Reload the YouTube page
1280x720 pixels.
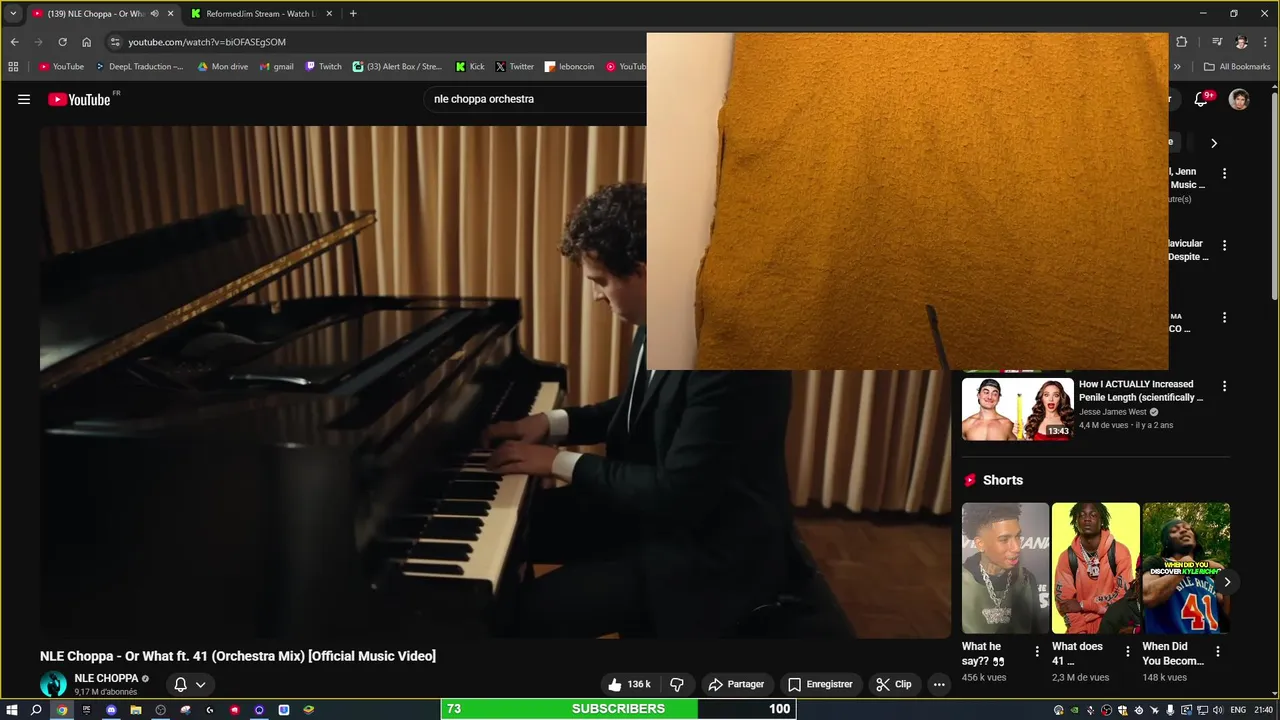point(62,42)
